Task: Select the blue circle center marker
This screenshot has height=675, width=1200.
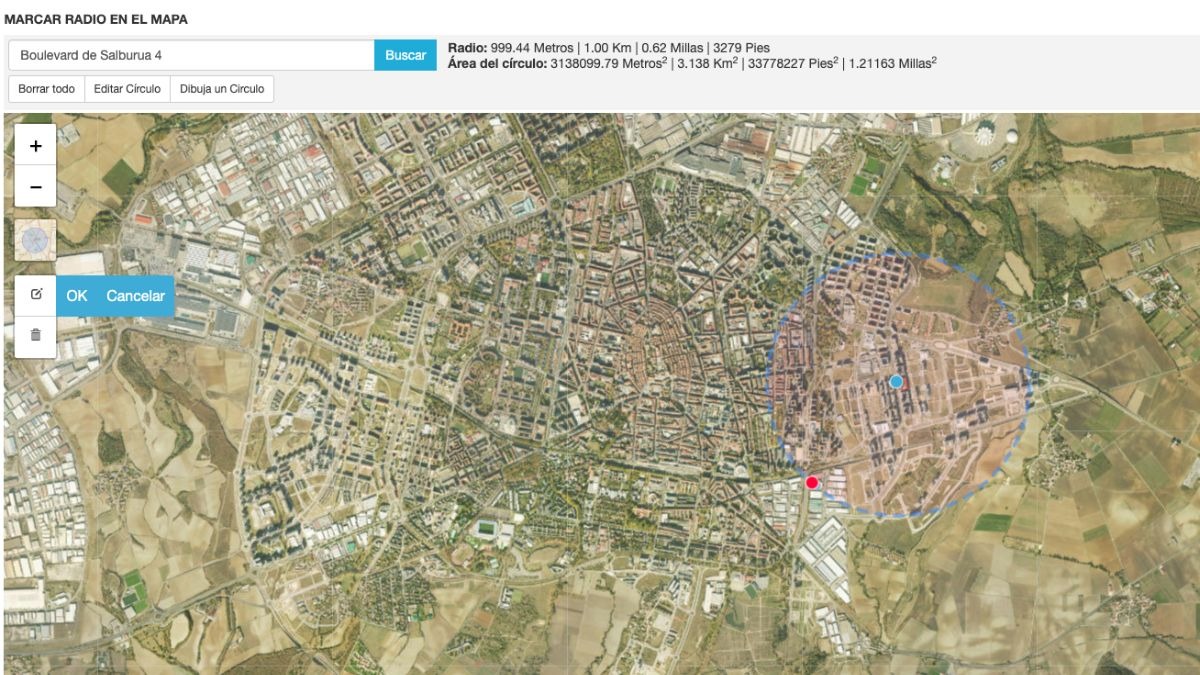Action: 897,381
